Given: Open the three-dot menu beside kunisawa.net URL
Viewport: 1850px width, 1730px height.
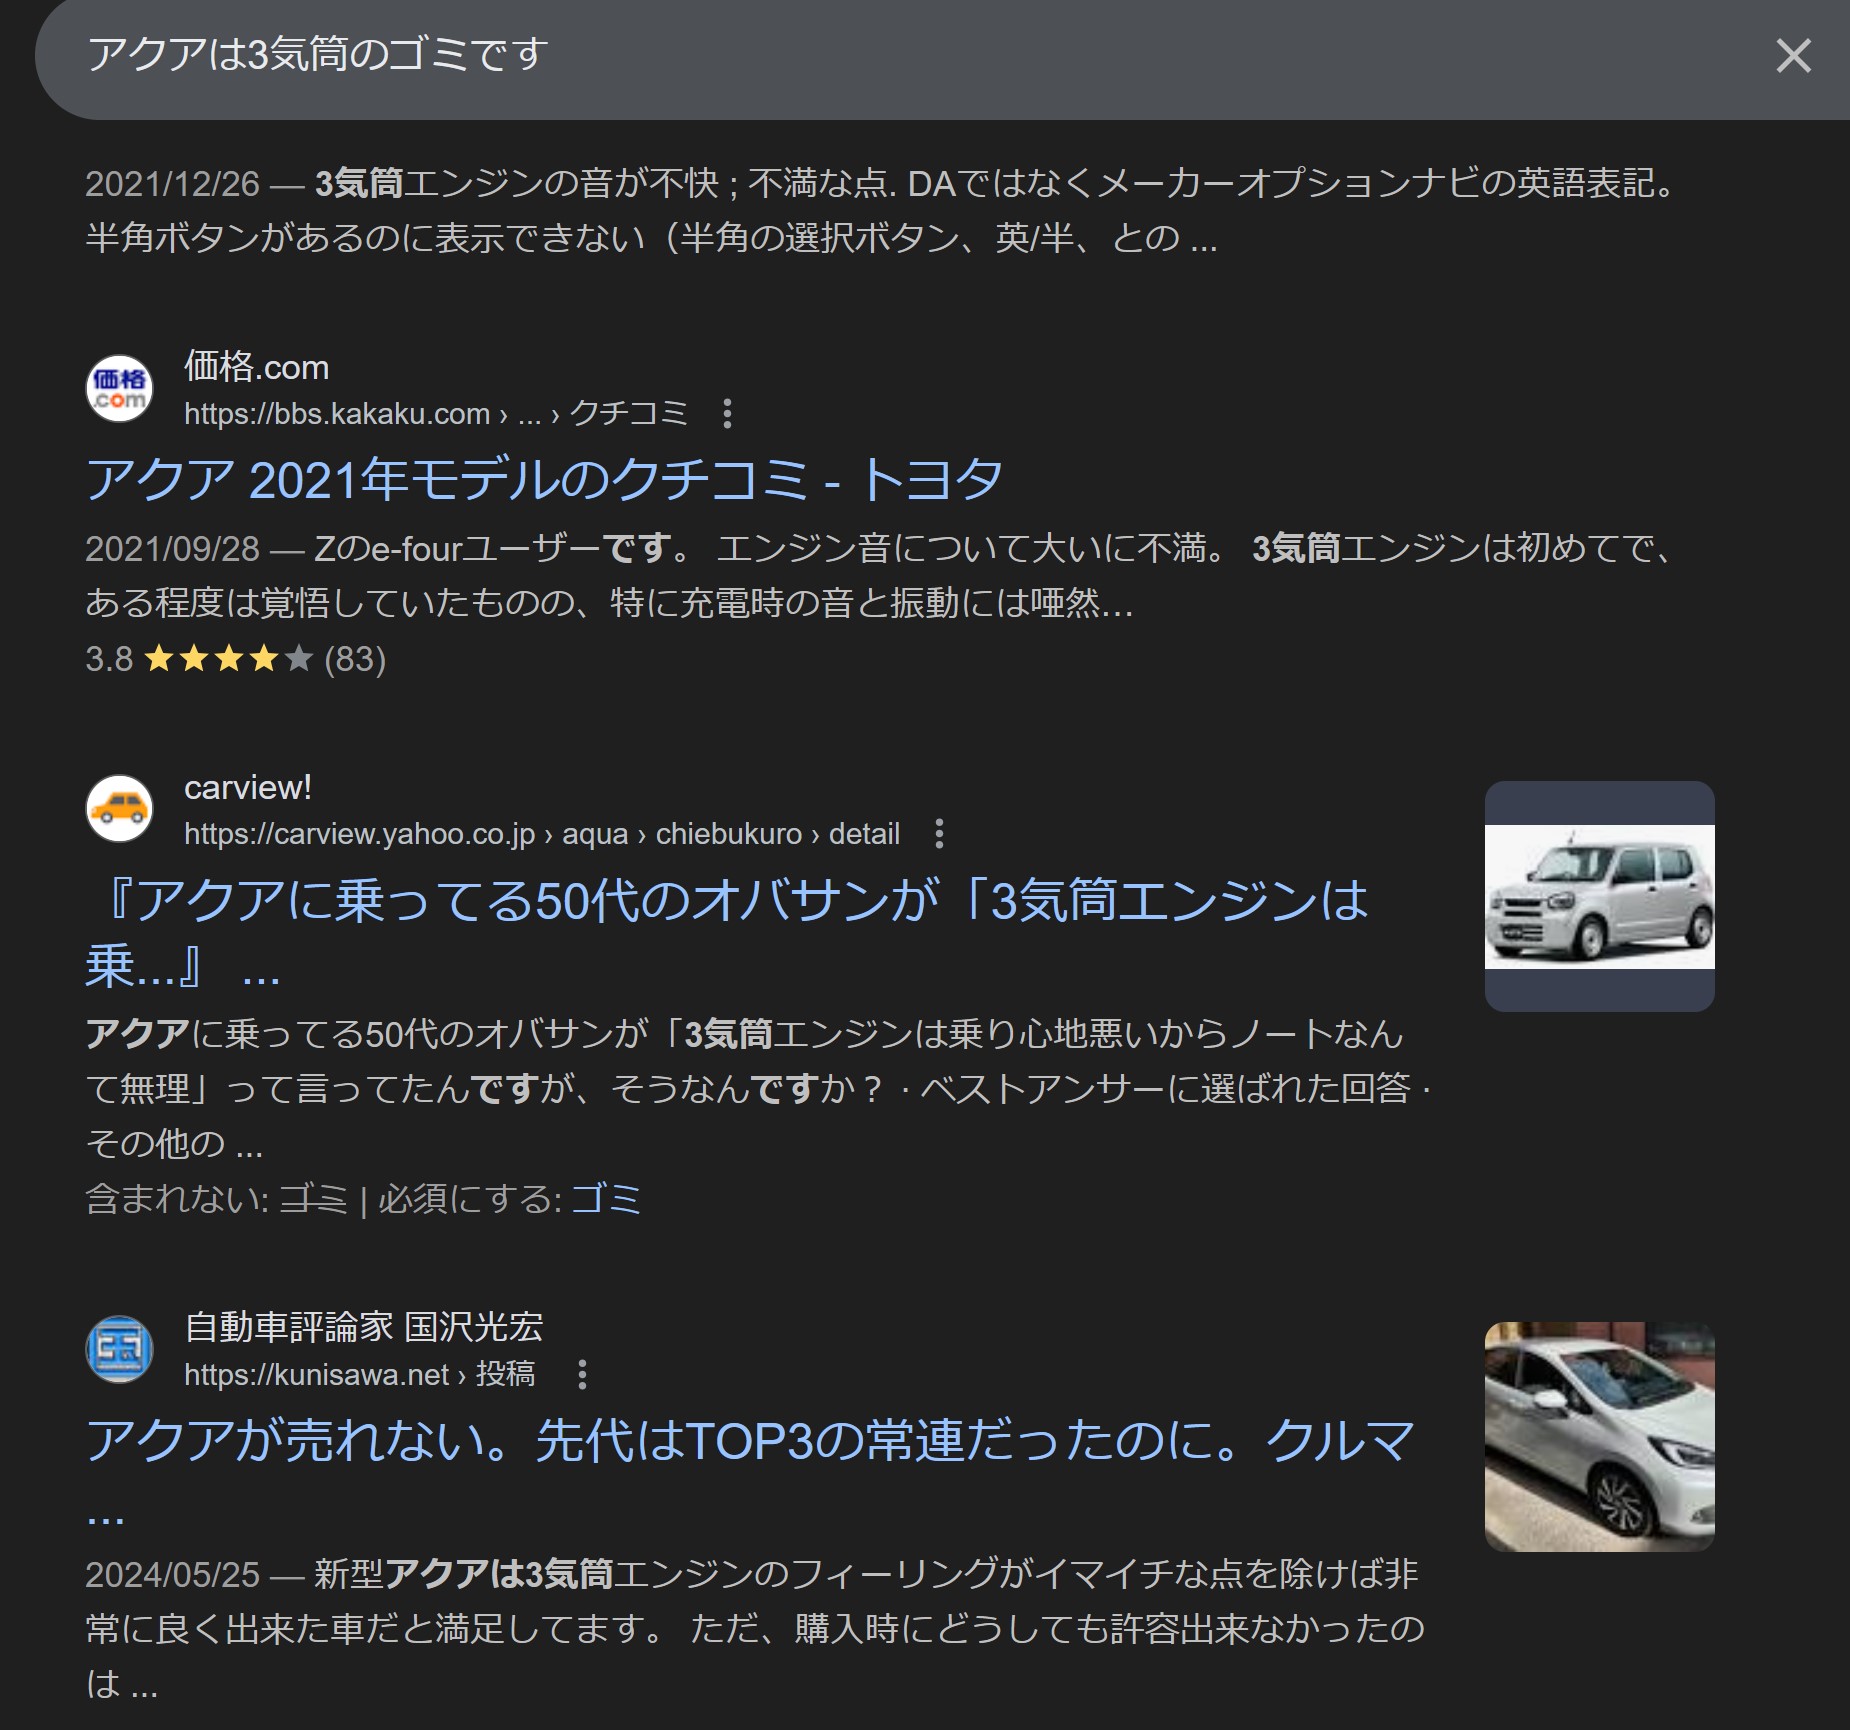Looking at the screenshot, I should tap(582, 1375).
